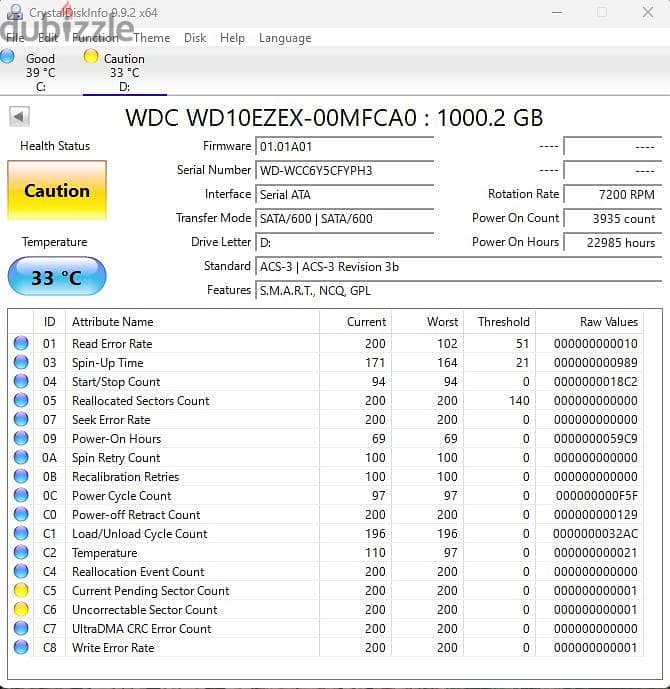
Task: Click the Threshold column header
Action: (500, 322)
